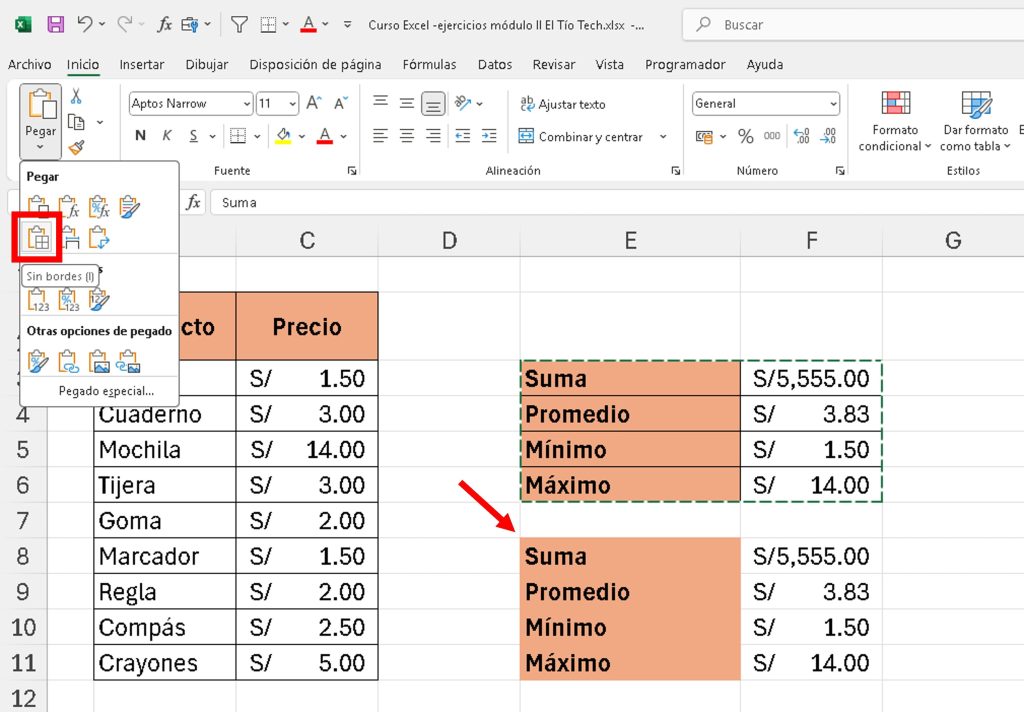Switch to the Programador tab
Image resolution: width=1024 pixels, height=712 pixels.
click(685, 64)
